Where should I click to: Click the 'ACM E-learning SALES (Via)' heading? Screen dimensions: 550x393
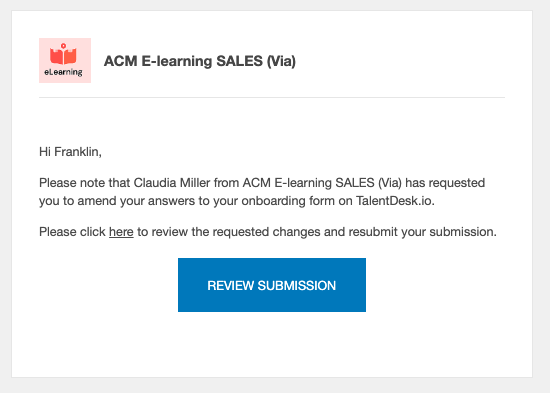click(x=200, y=61)
